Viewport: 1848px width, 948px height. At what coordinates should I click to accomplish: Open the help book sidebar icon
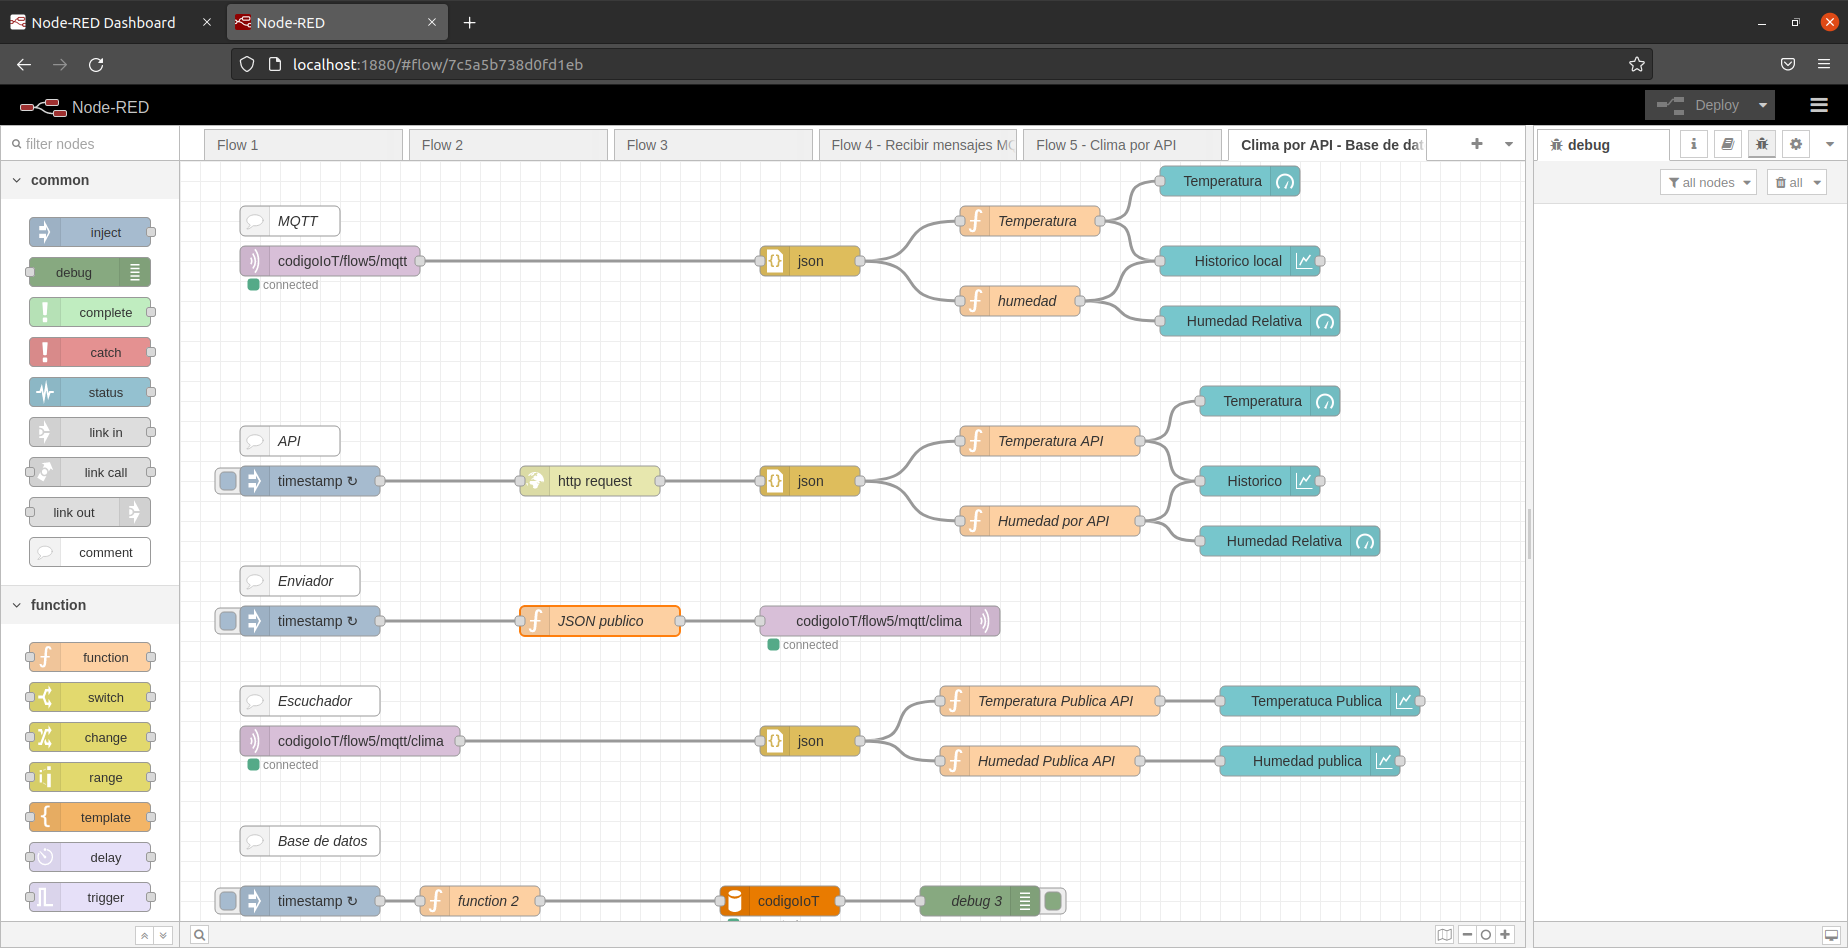point(1727,144)
